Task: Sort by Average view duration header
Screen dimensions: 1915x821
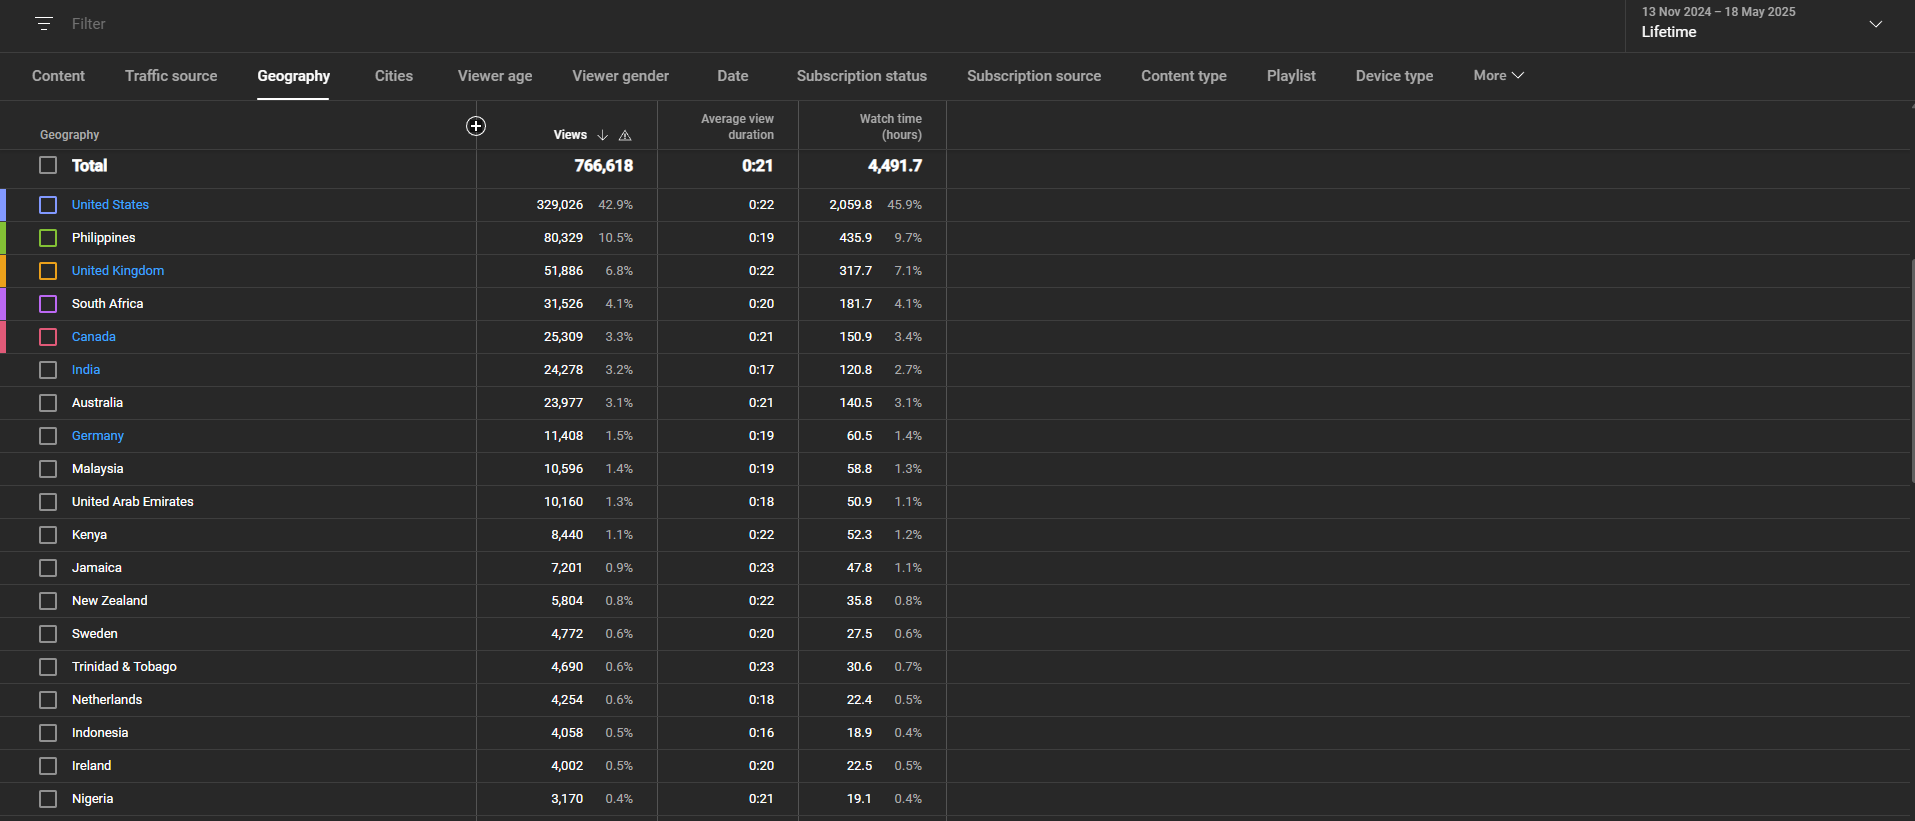Action: [737, 127]
